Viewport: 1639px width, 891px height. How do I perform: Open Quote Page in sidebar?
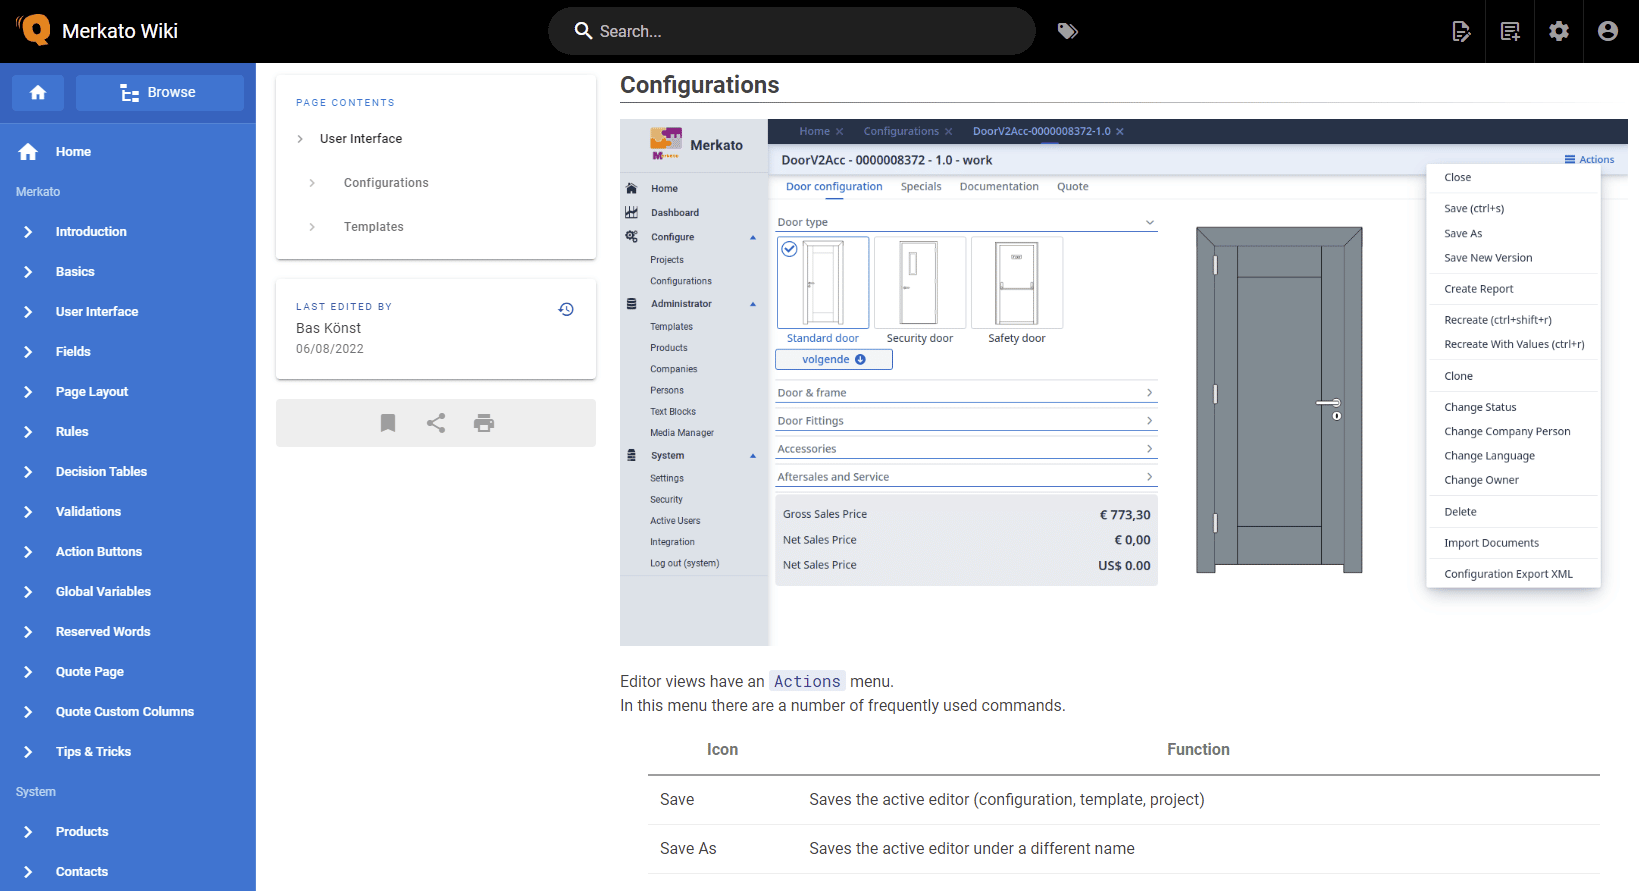tap(128, 672)
